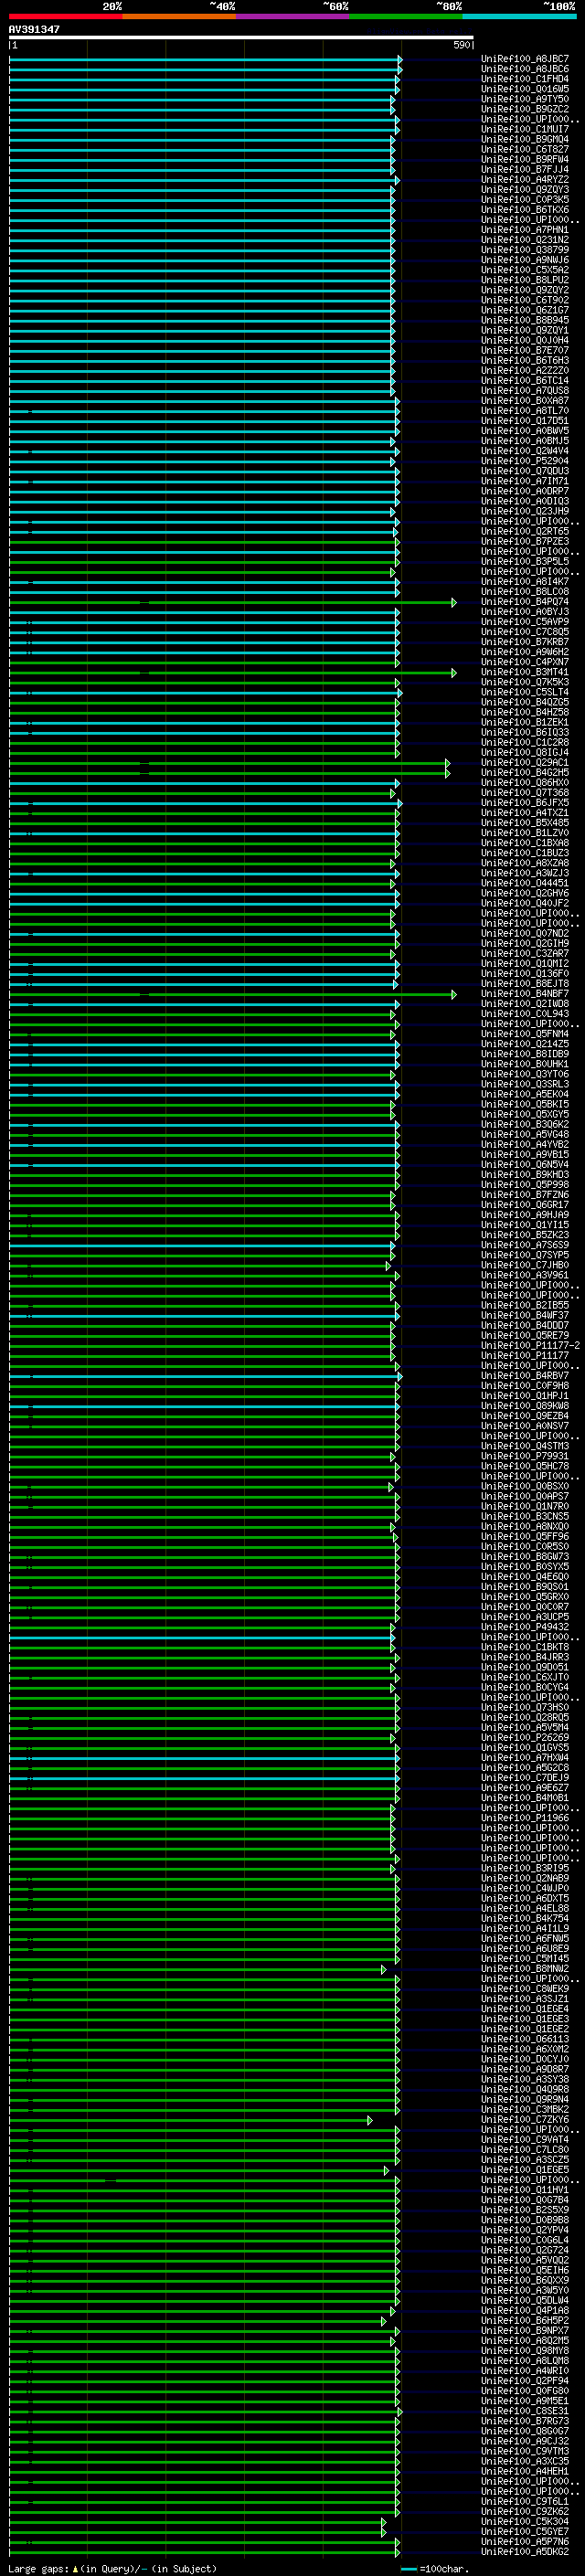Open hit UniRef100_A8JBC7
The image size is (585, 2576).
(525, 59)
